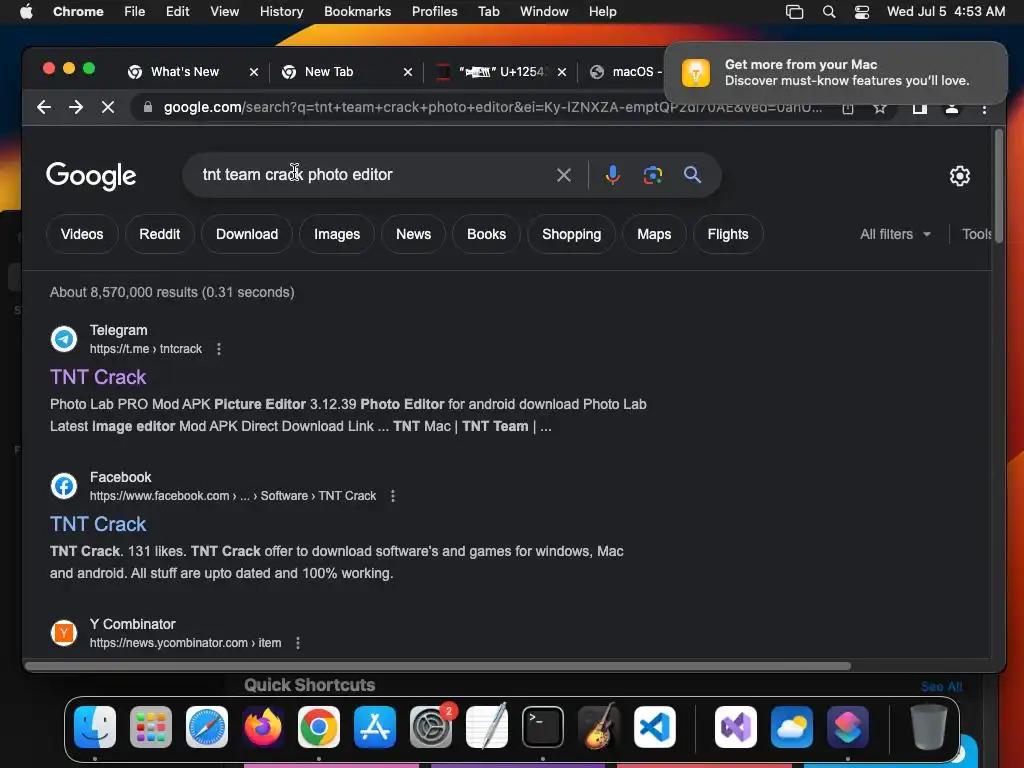The image size is (1024, 768).
Task: Open Terminal from the Dock
Action: point(543,727)
